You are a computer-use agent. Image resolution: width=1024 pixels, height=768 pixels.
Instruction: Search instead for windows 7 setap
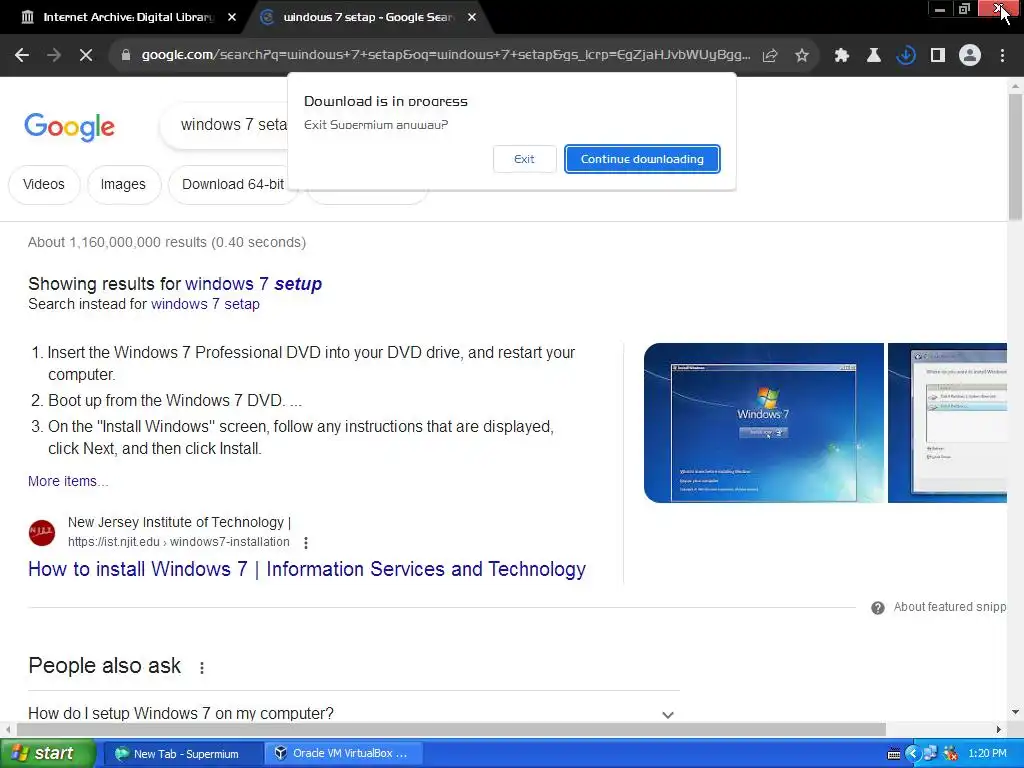[x=205, y=304]
